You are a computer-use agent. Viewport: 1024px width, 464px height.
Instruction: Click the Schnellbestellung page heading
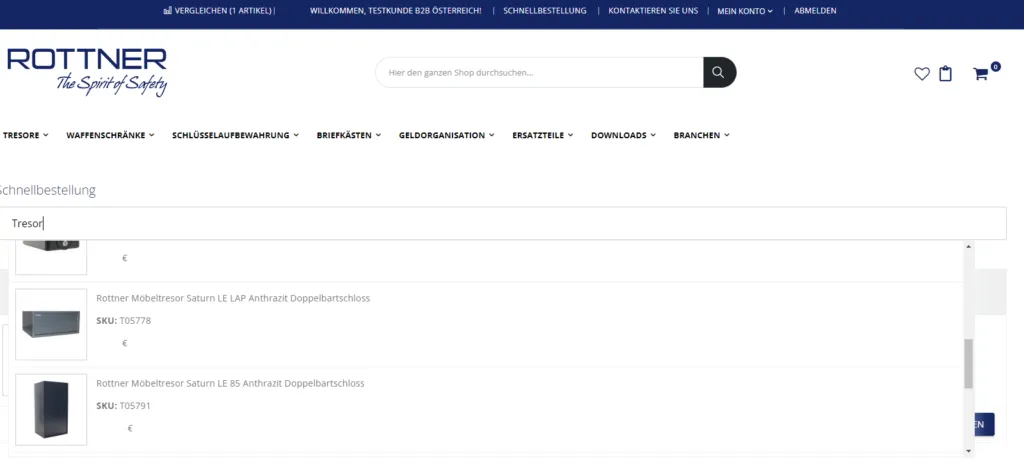point(47,191)
